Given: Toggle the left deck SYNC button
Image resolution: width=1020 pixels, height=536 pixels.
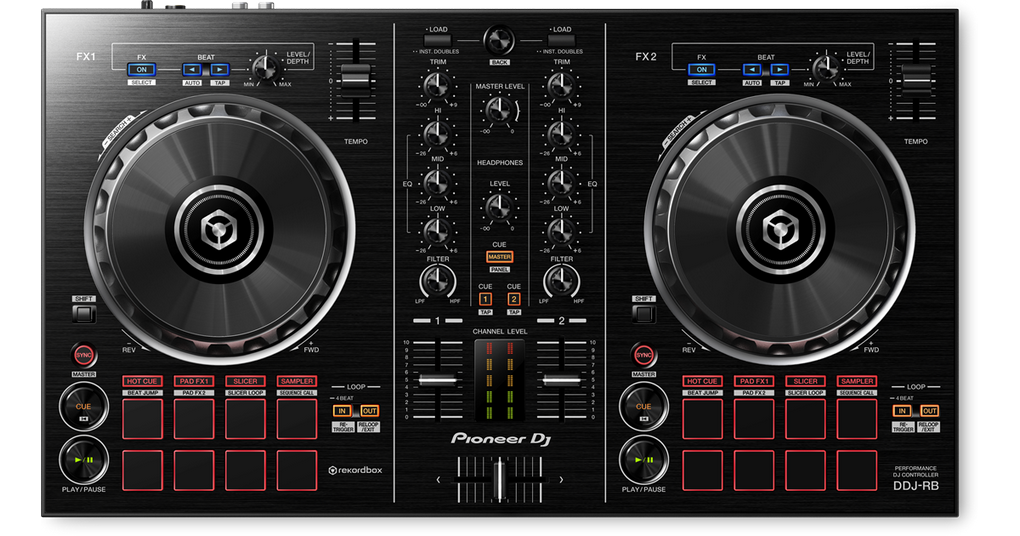Looking at the screenshot, I should coord(83,355).
